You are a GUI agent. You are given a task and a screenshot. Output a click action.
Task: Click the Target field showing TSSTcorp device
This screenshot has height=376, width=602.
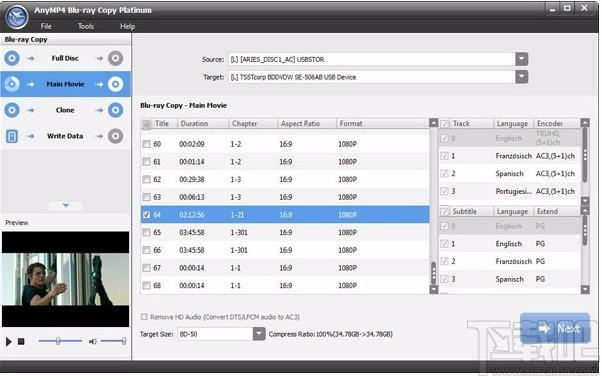(372, 77)
